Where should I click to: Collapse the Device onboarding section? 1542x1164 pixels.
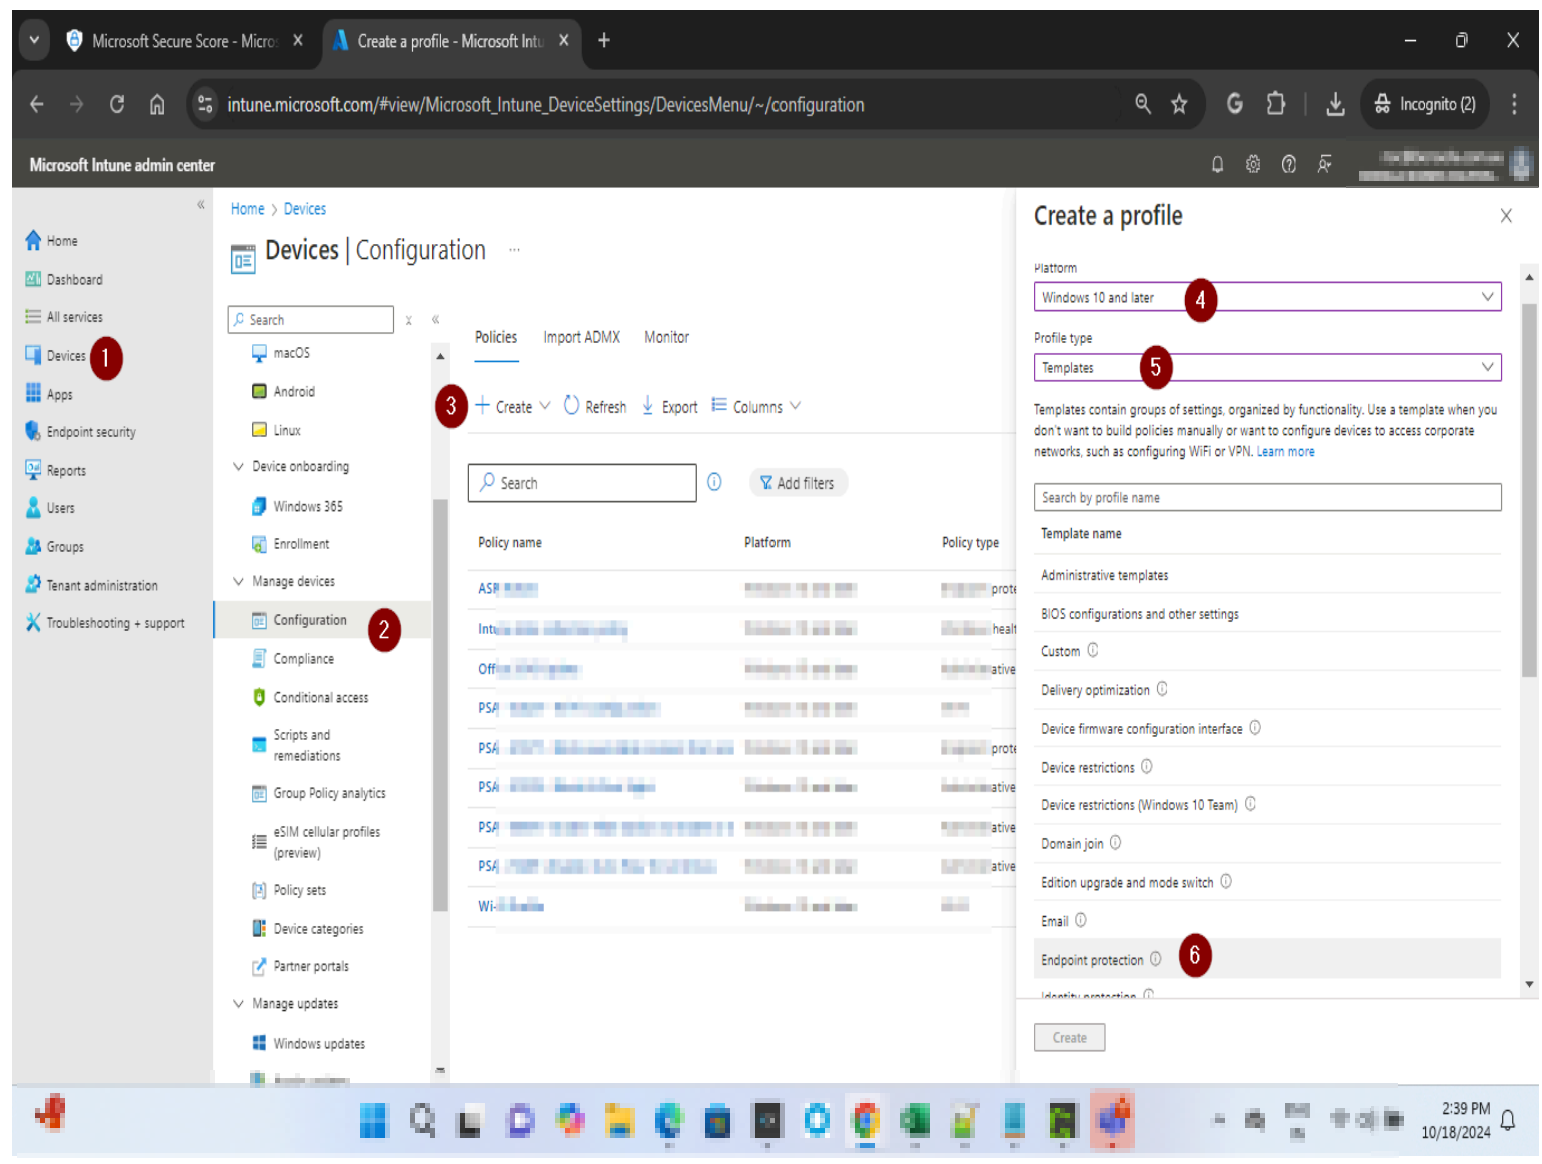(x=238, y=467)
